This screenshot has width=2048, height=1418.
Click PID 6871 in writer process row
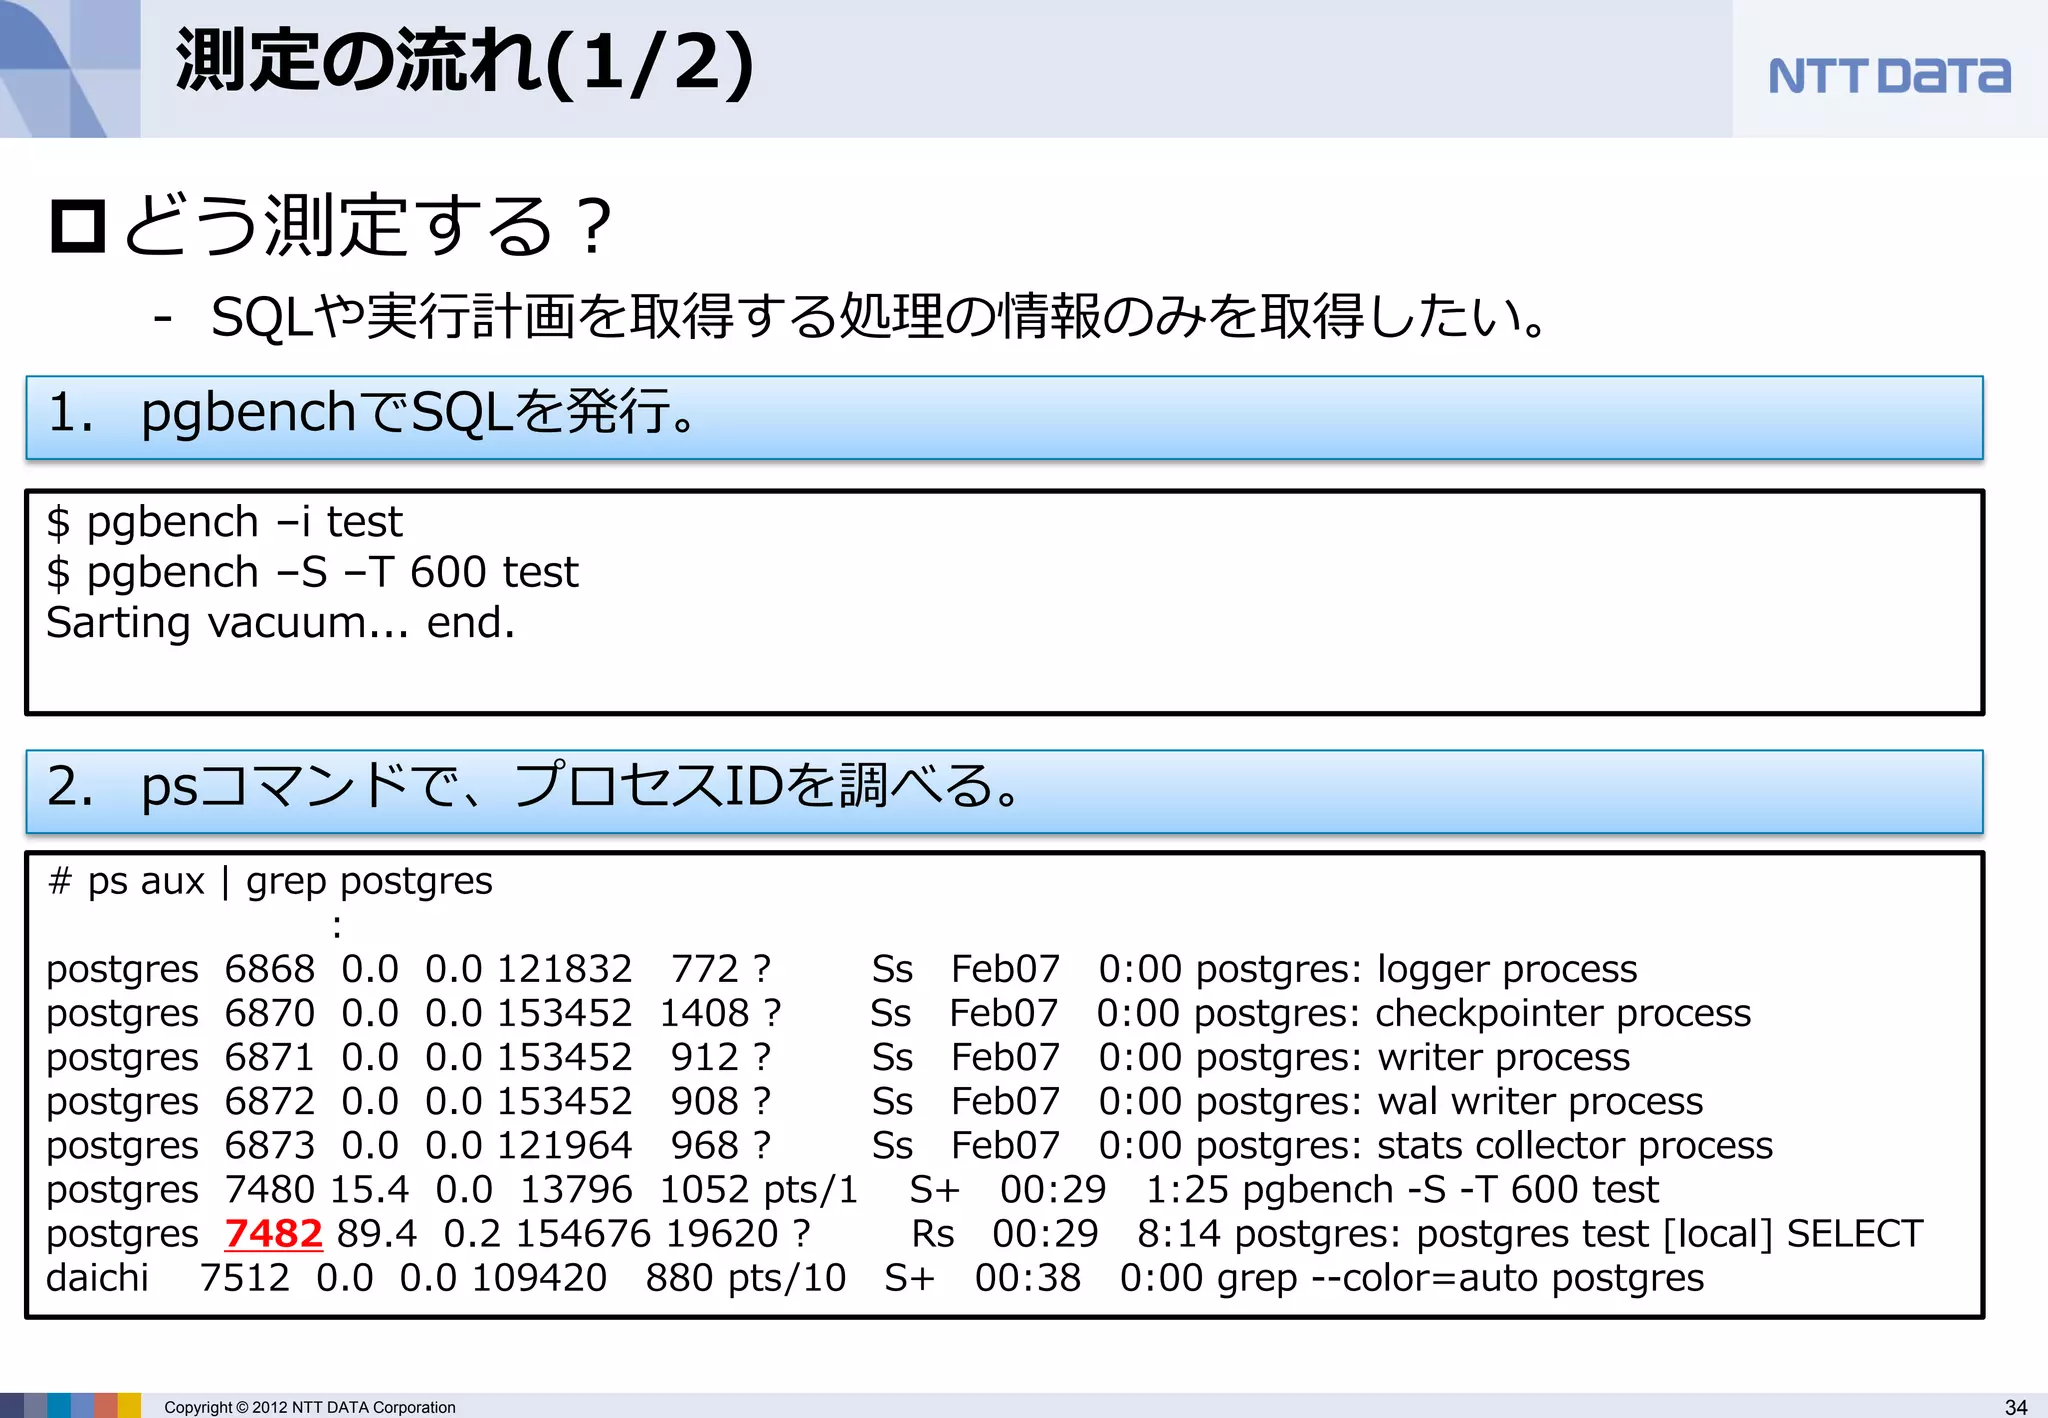(269, 1057)
